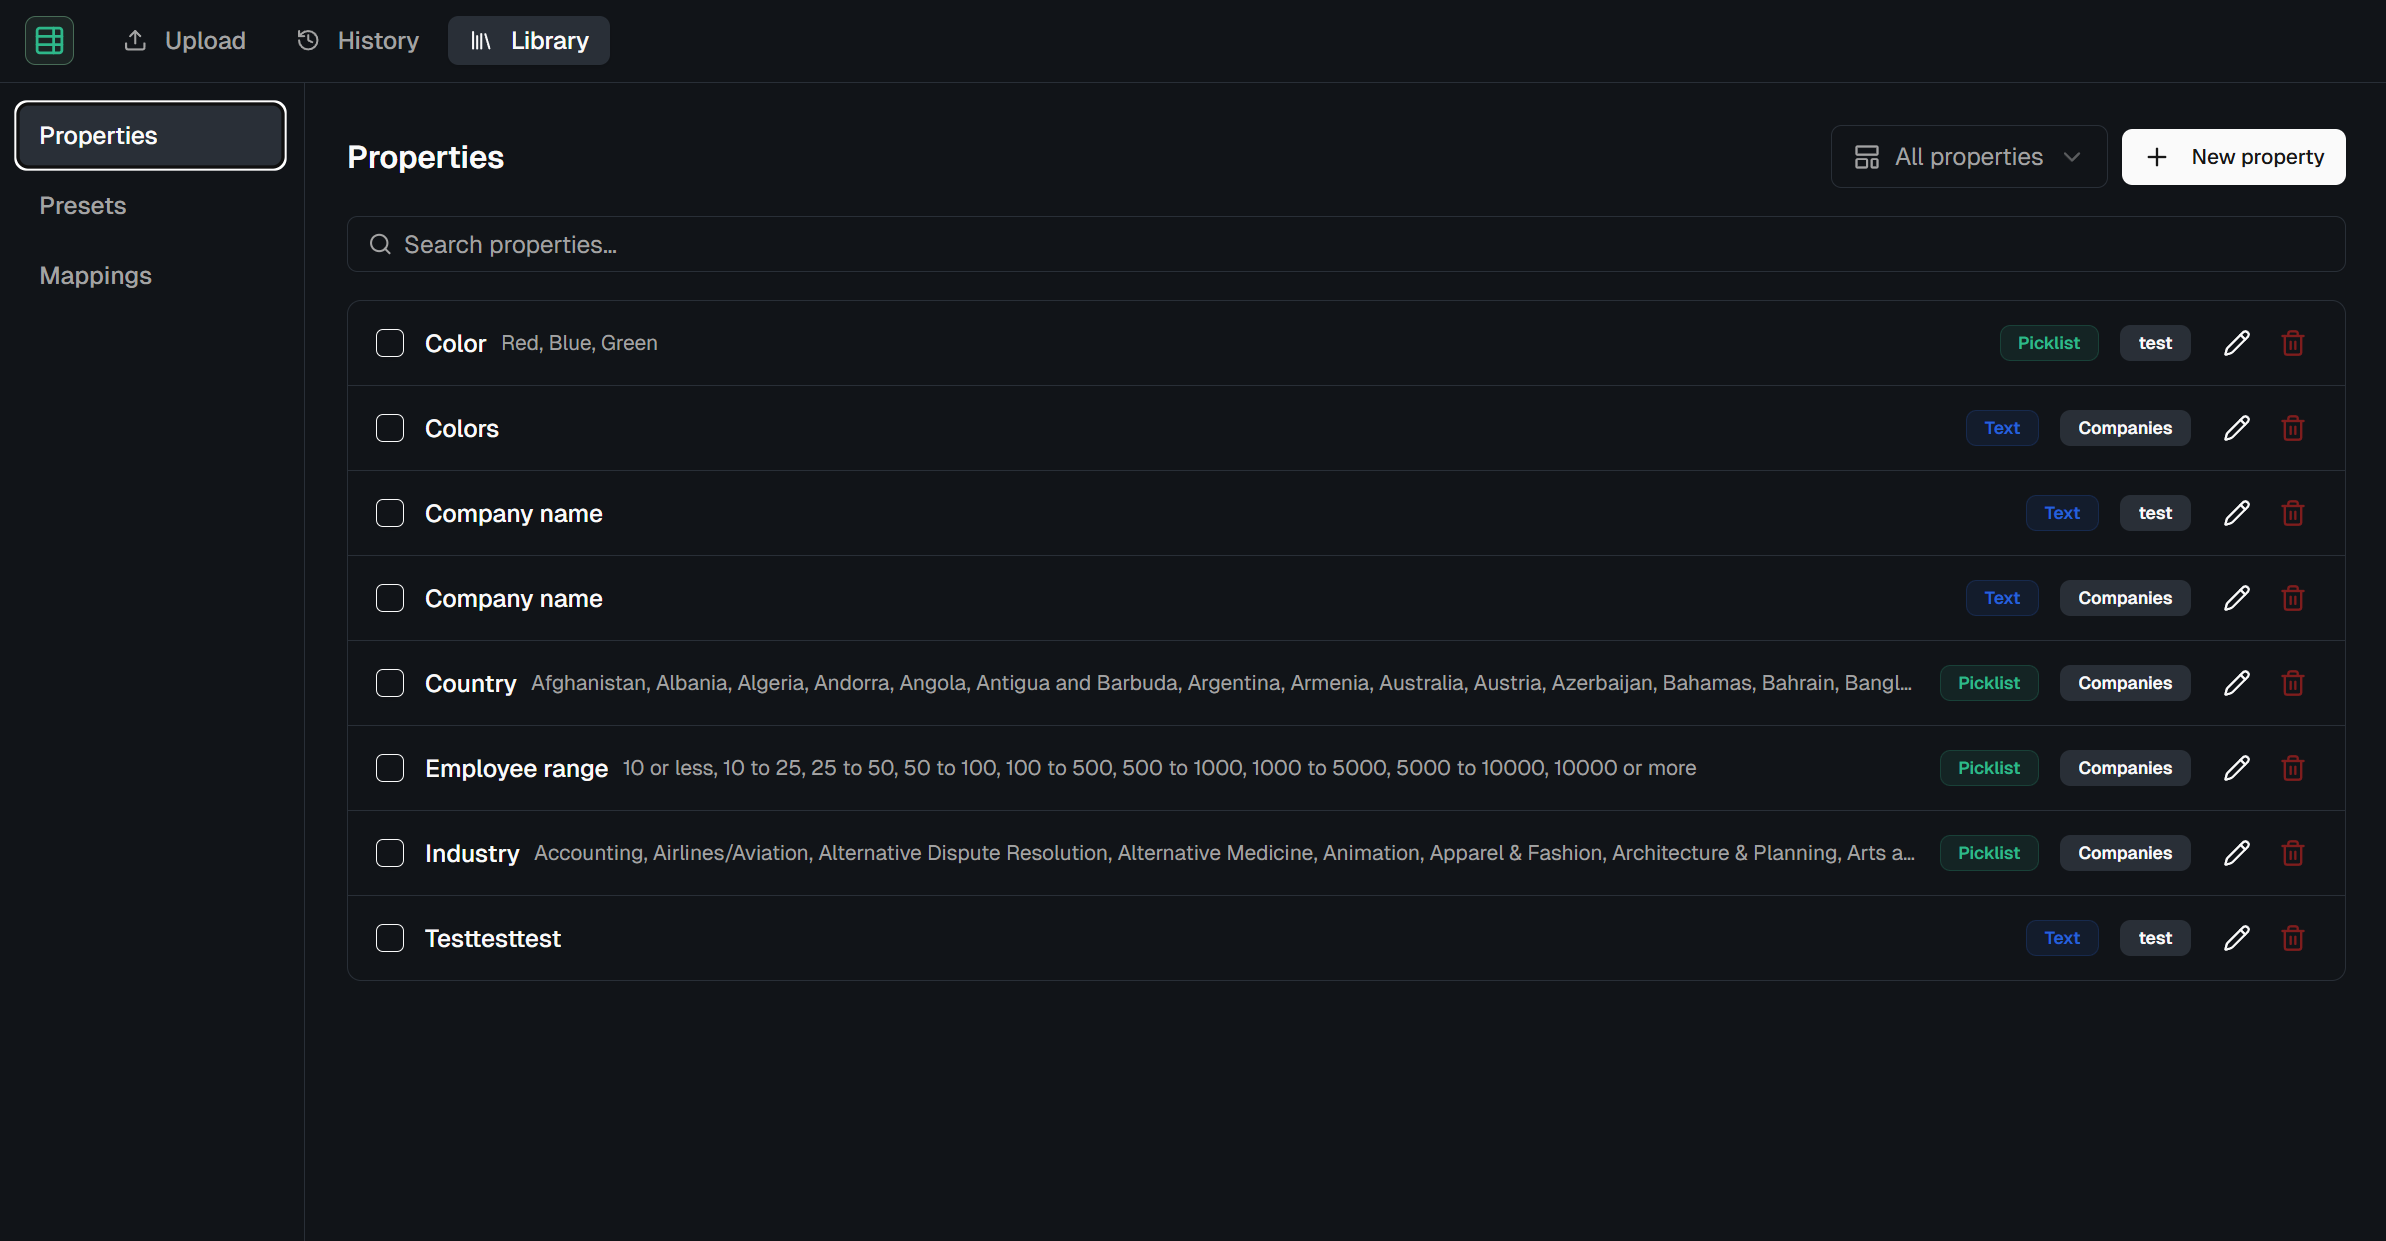Delete the Industry property with trash icon
The height and width of the screenshot is (1241, 2386).
pos(2293,853)
